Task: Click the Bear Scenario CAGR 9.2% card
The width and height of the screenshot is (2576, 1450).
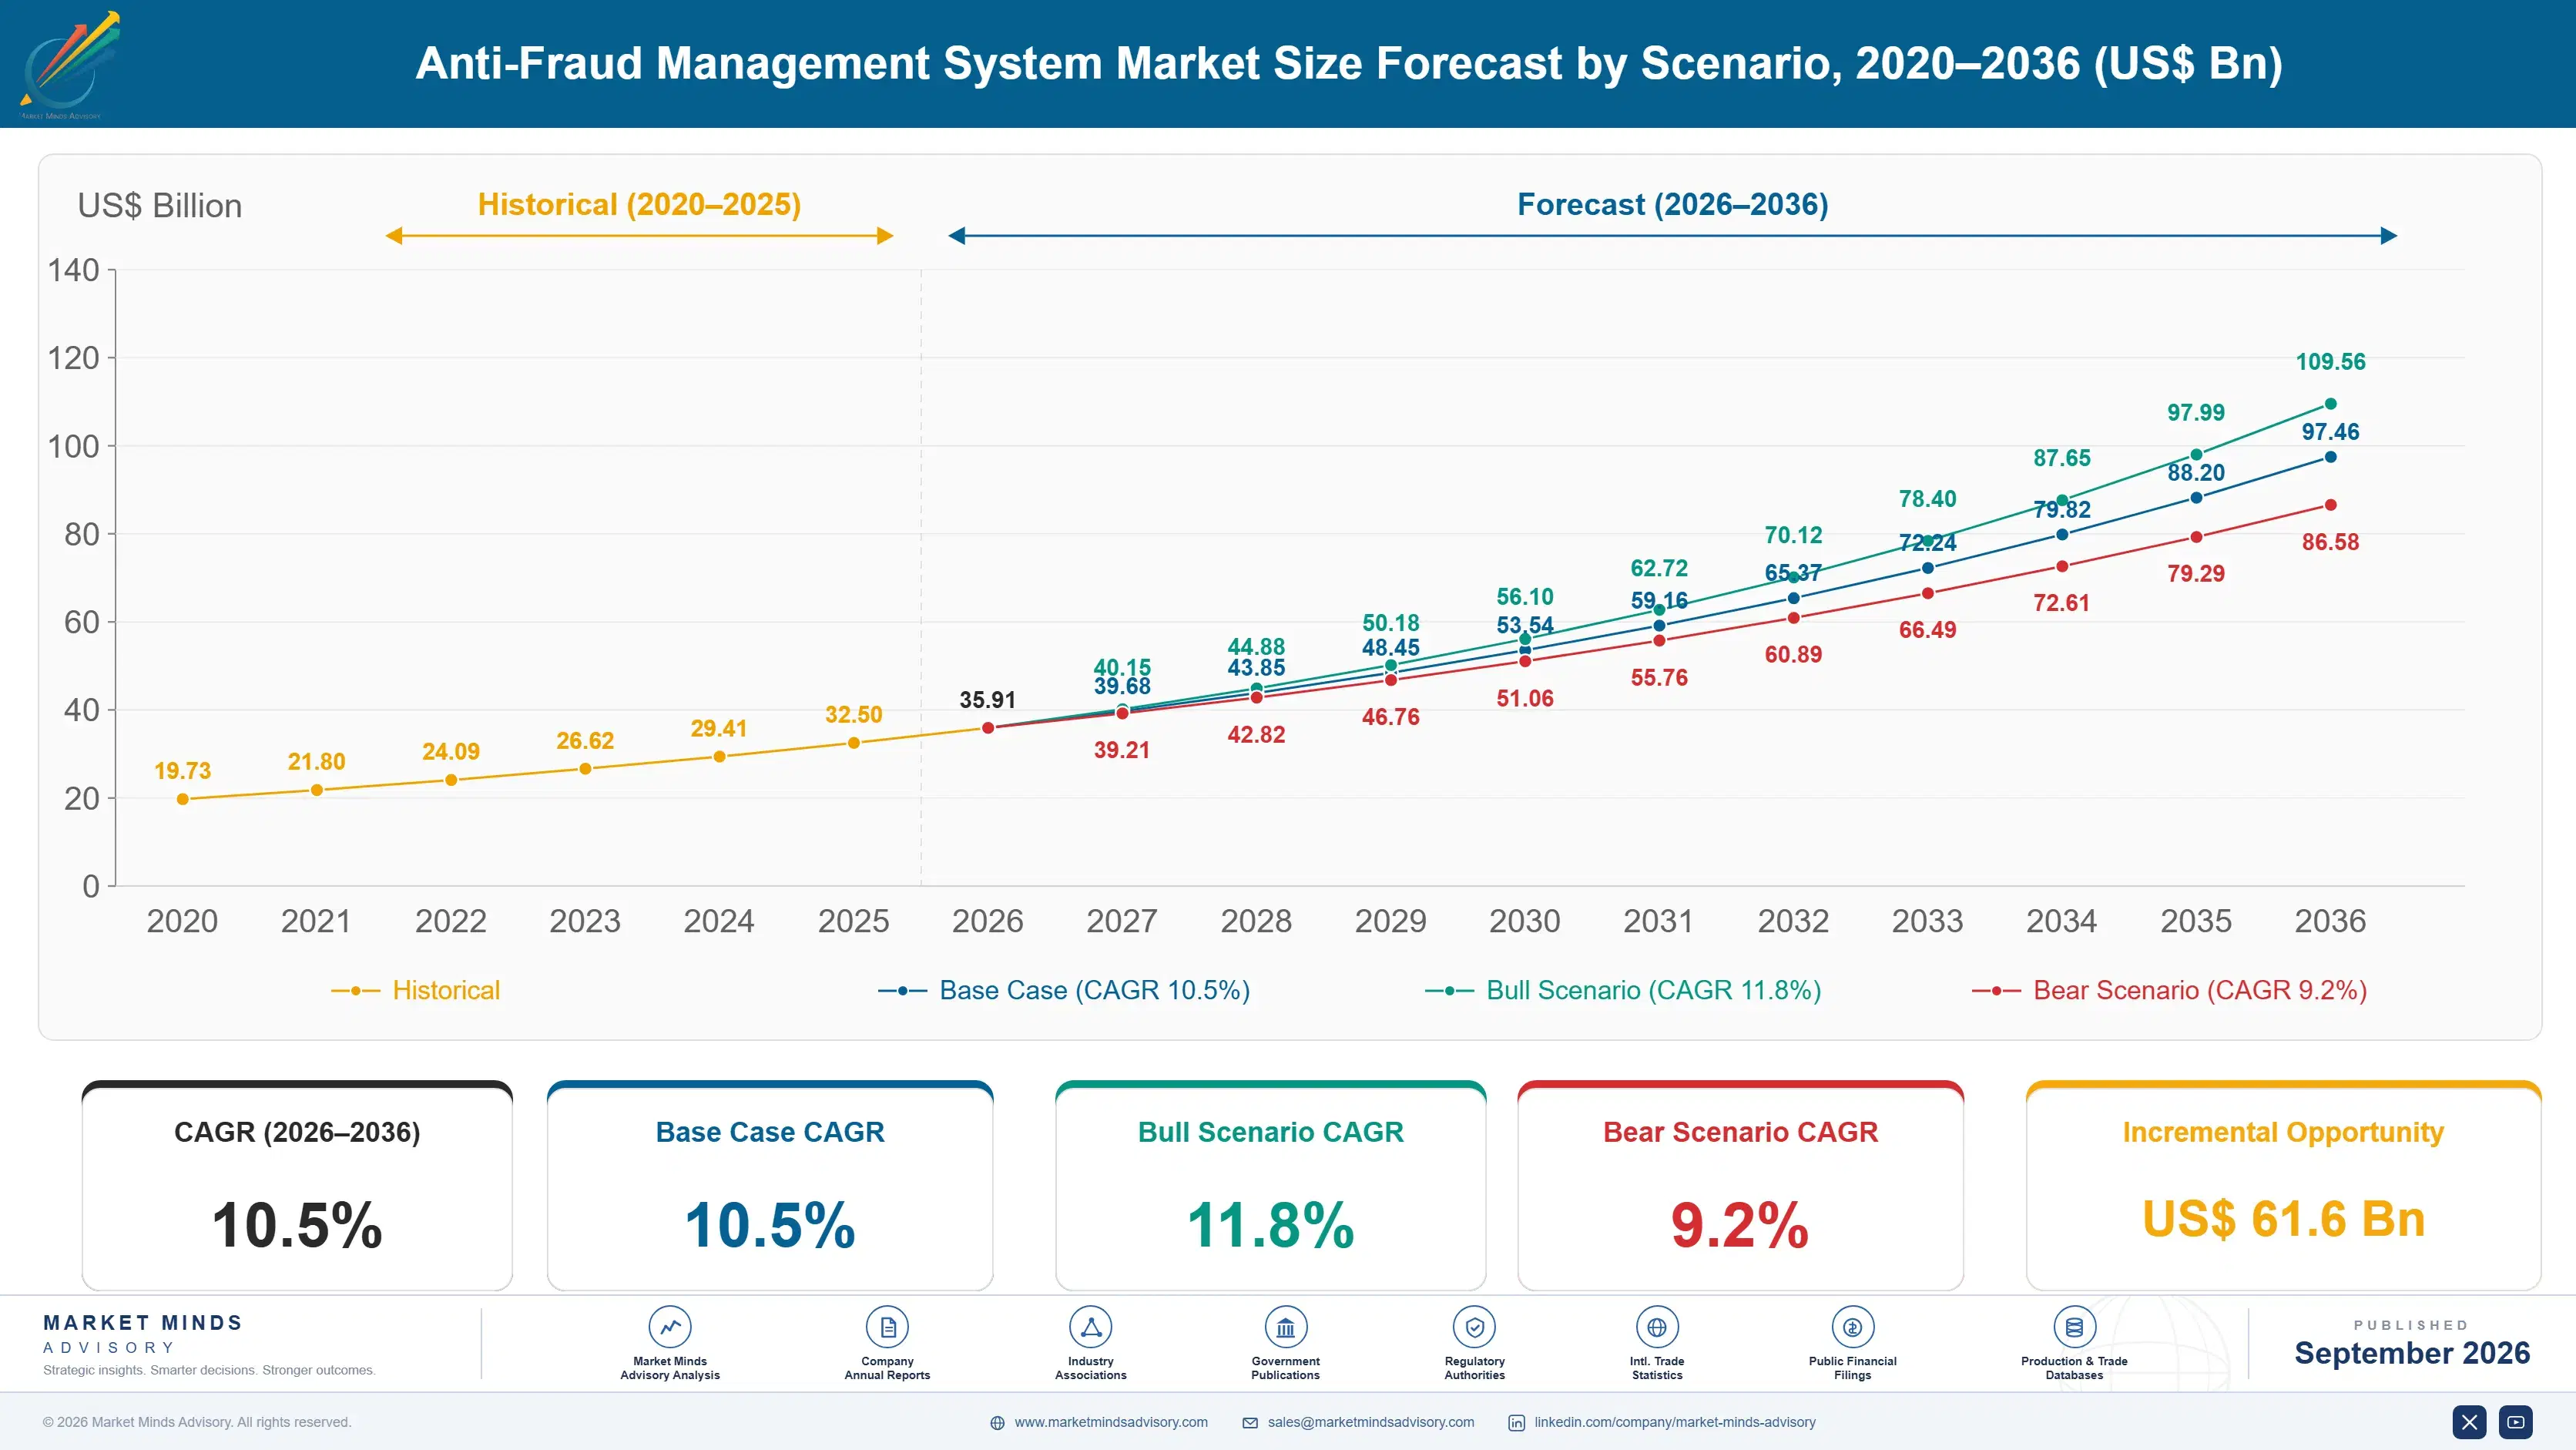Action: pyautogui.click(x=1740, y=1186)
